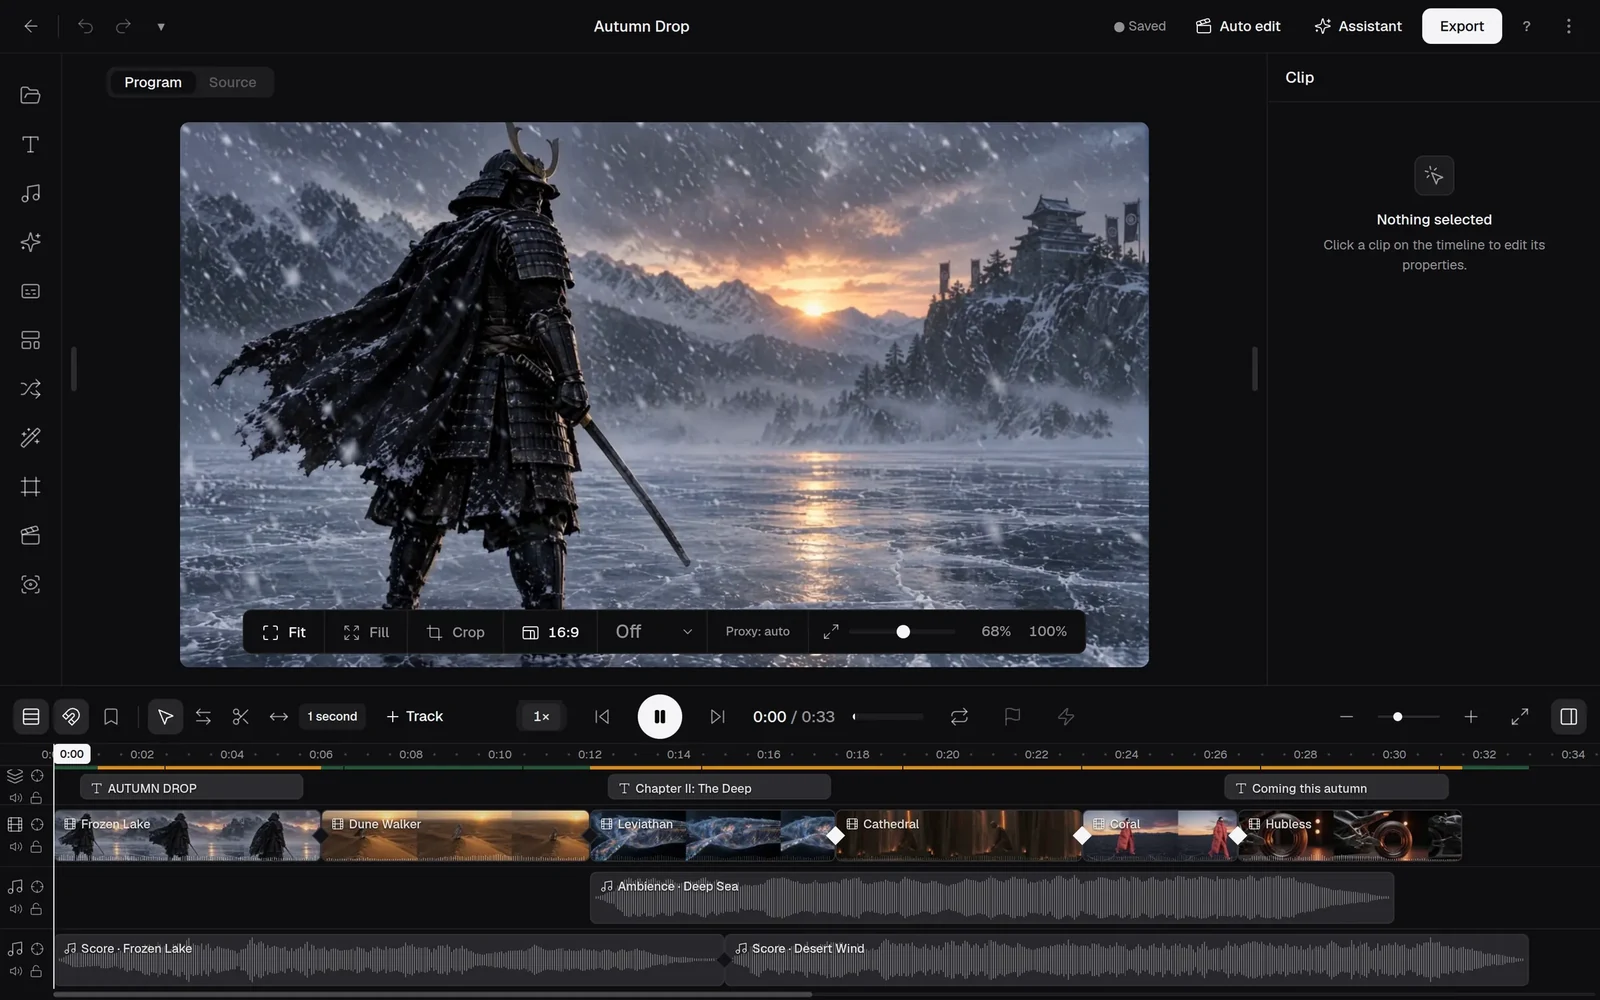Select the arrow selection tool in timeline toolbar
The image size is (1600, 1000).
165,716
